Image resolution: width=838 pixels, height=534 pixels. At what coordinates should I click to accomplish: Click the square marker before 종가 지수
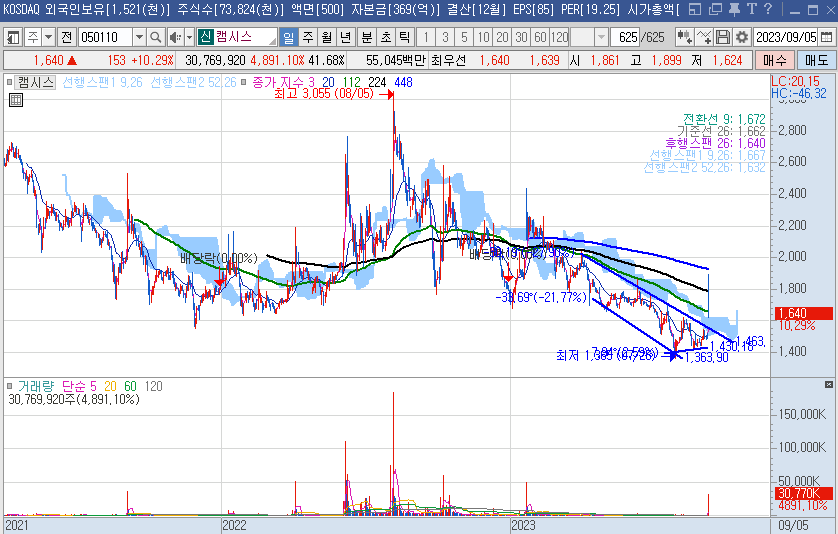[x=244, y=82]
